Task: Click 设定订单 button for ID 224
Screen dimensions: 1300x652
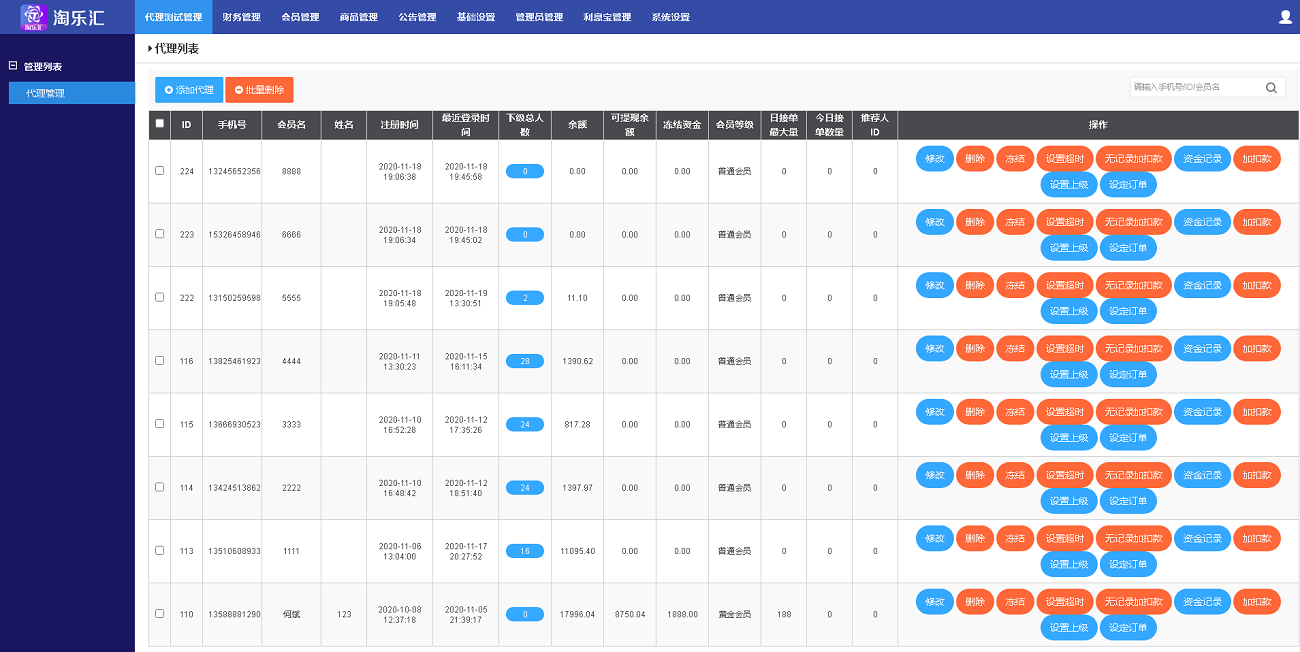Action: click(1128, 184)
